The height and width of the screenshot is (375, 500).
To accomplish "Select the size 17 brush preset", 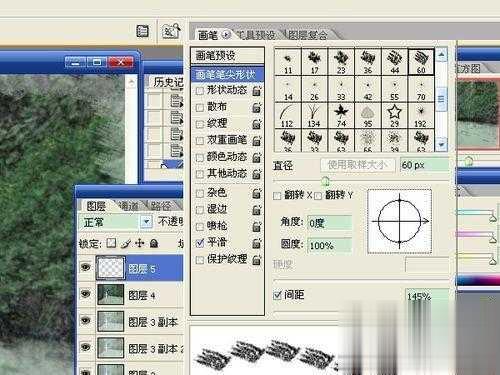I will click(314, 62).
